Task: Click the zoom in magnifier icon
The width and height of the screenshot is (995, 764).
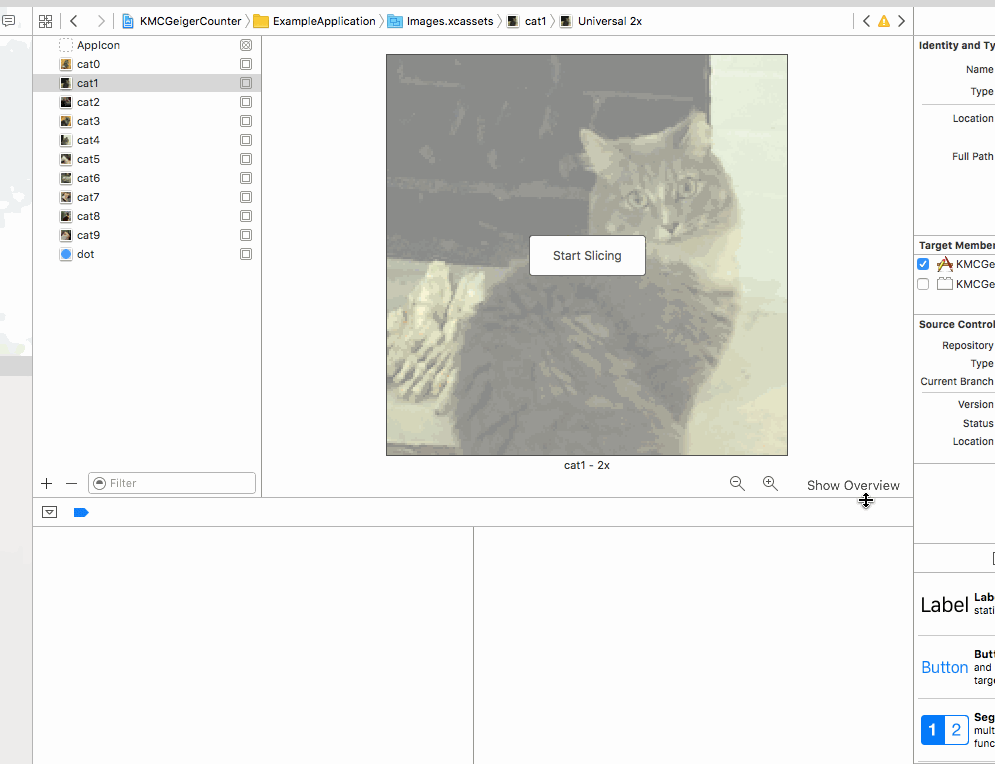Action: click(770, 483)
